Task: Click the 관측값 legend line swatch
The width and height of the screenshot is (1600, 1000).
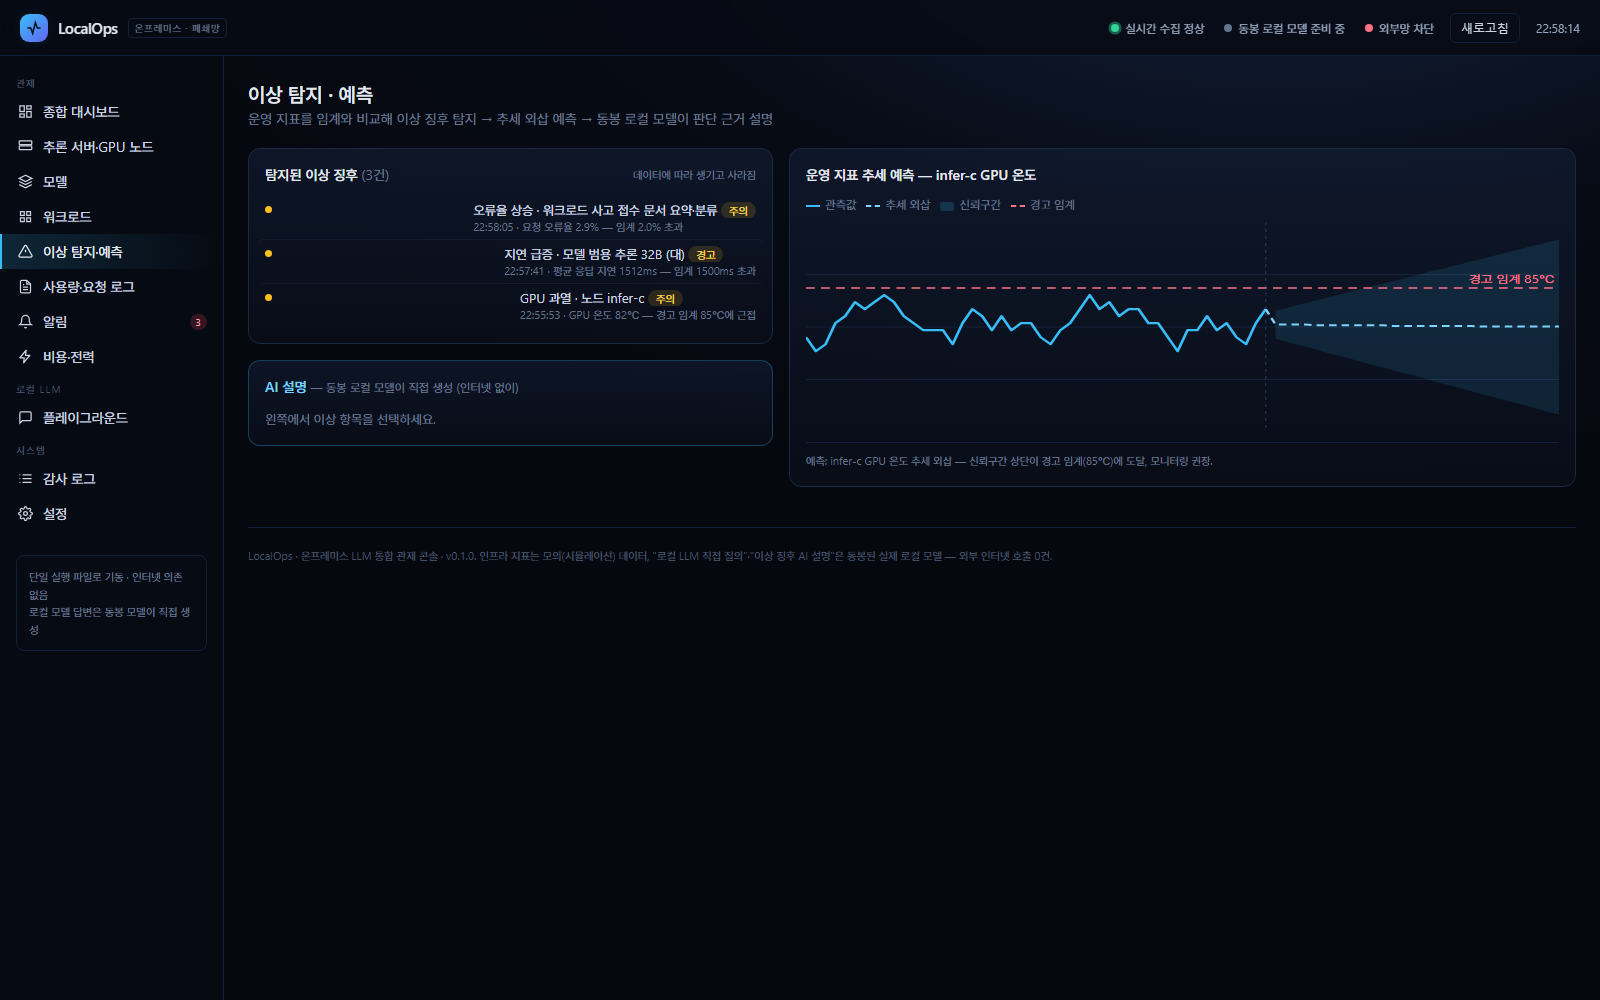Action: (x=813, y=205)
